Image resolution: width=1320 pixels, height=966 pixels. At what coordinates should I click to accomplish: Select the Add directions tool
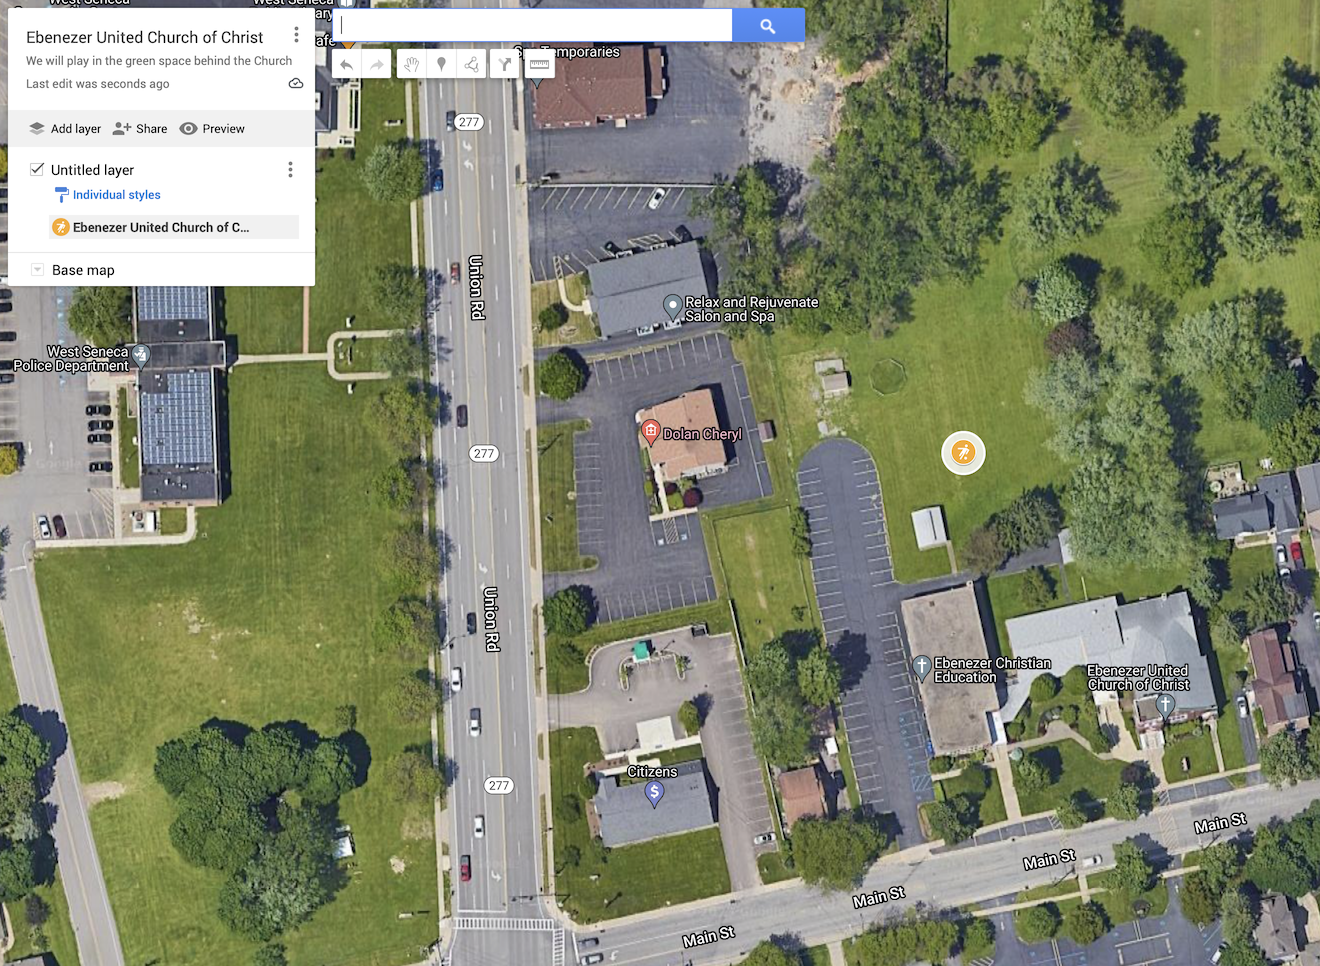(x=505, y=65)
